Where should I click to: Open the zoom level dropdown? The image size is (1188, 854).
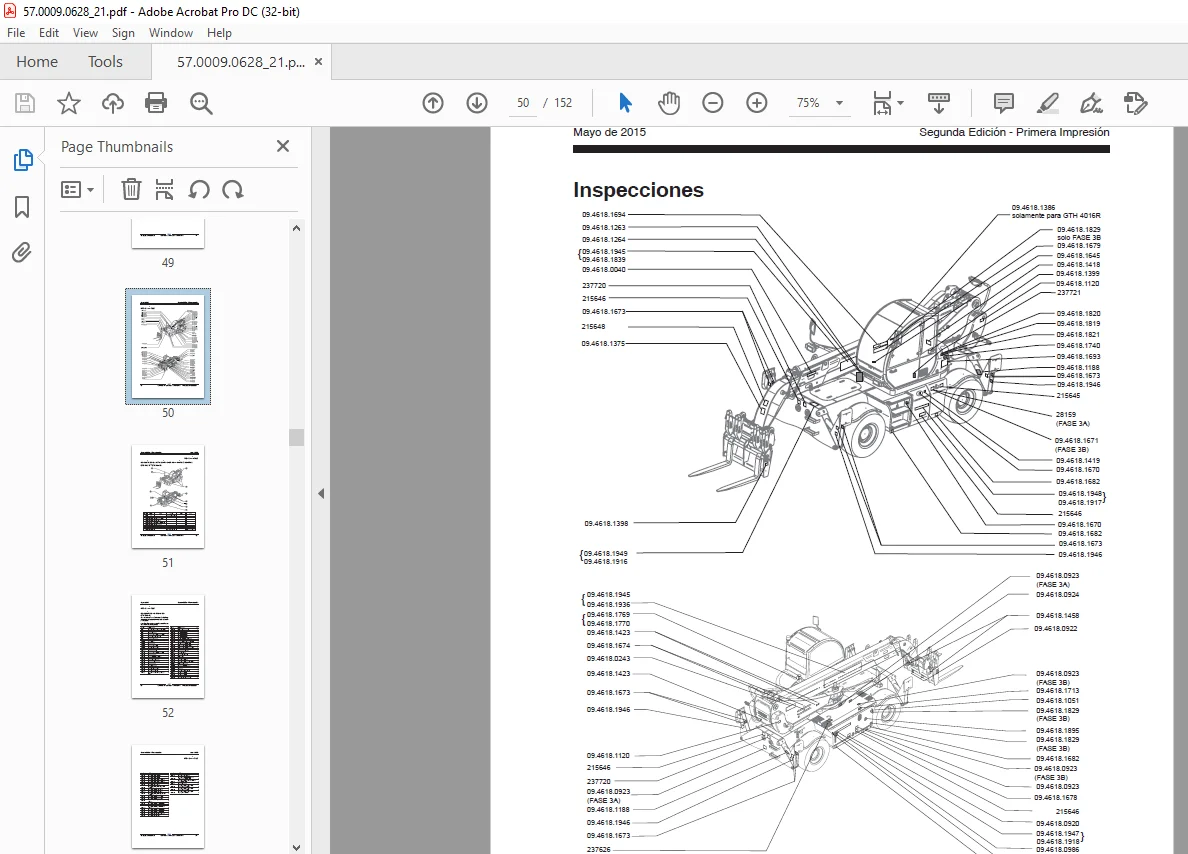[839, 103]
